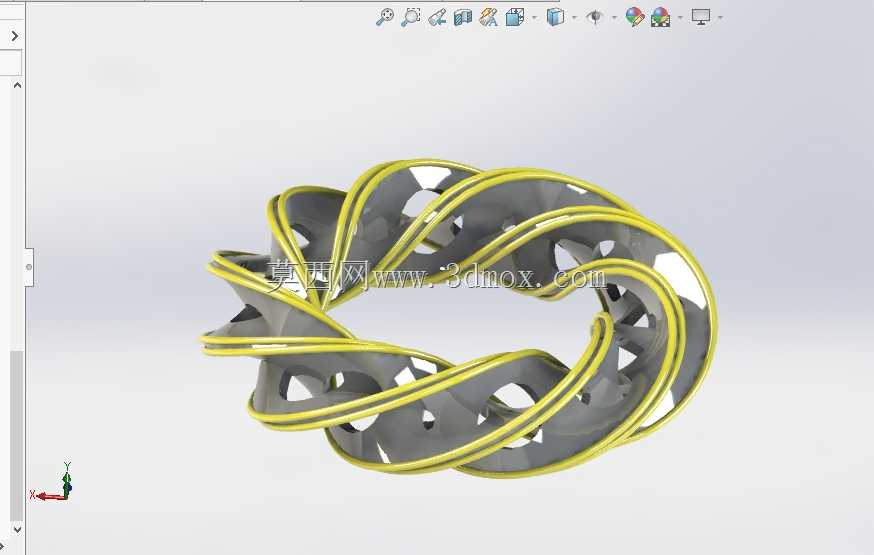This screenshot has width=874, height=555.
Task: Activate the Section View tool
Action: 463,17
